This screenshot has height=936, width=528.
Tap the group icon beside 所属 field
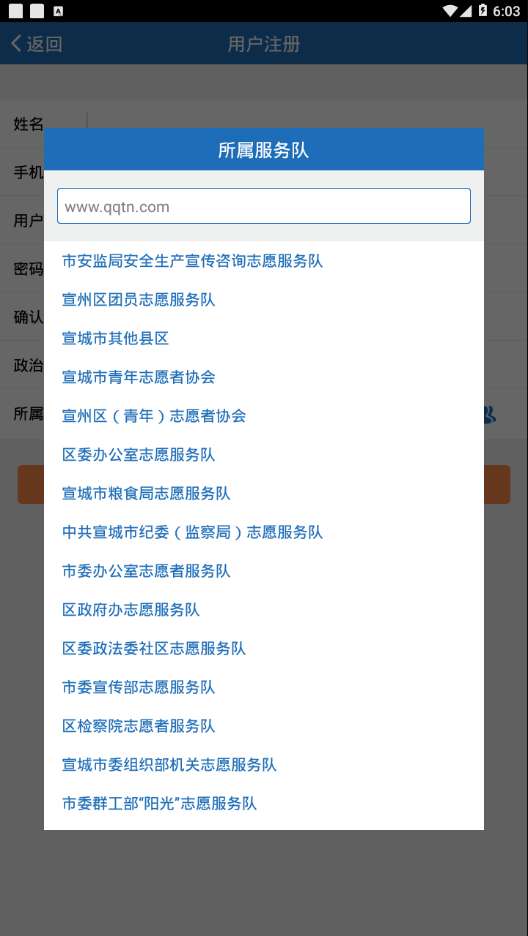tap(490, 414)
